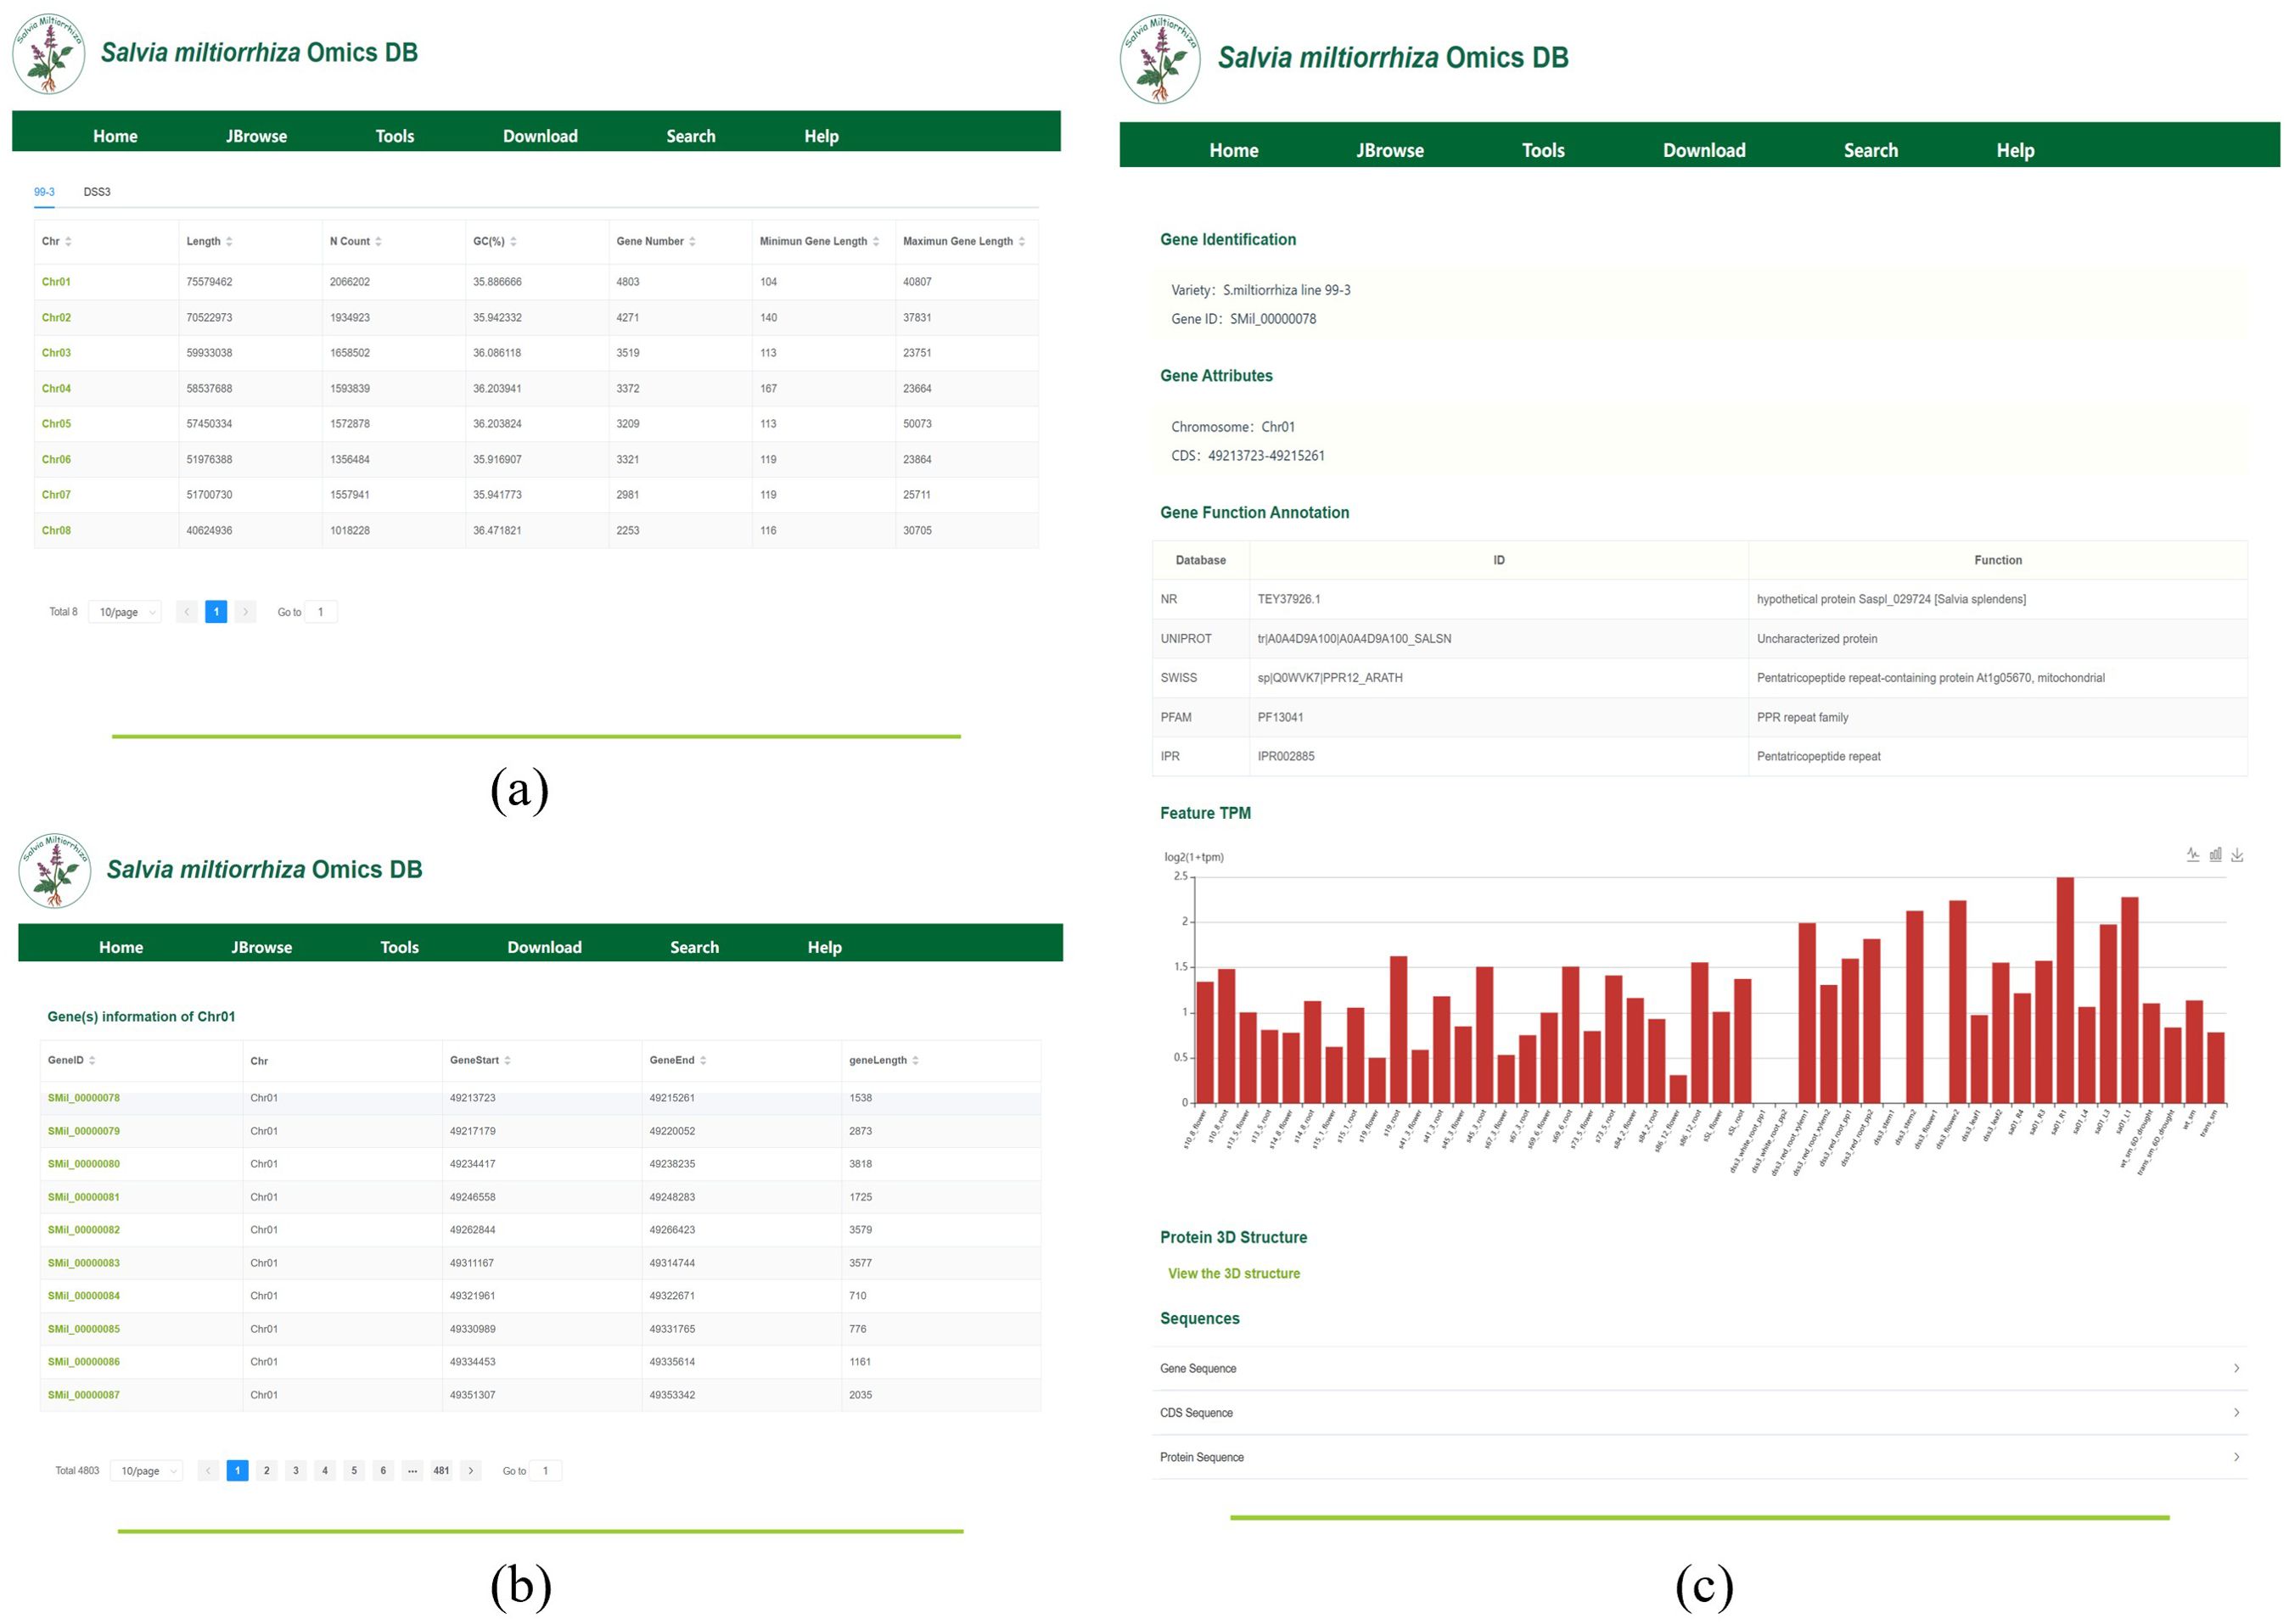Image resolution: width=2289 pixels, height=1624 pixels.
Task: Switch Feature TPM chart to bar view
Action: 2216,855
